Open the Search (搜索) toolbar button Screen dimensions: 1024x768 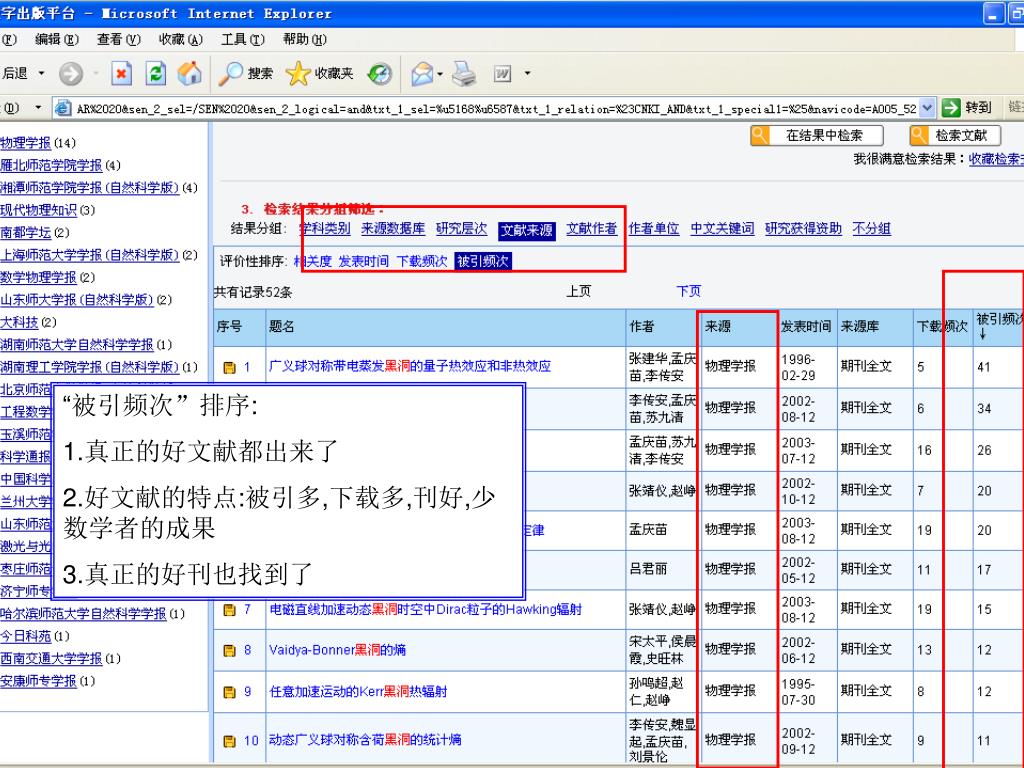coord(246,73)
